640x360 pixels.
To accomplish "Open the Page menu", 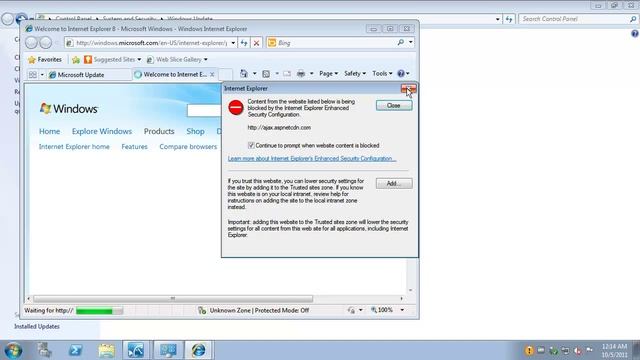I will (329, 73).
